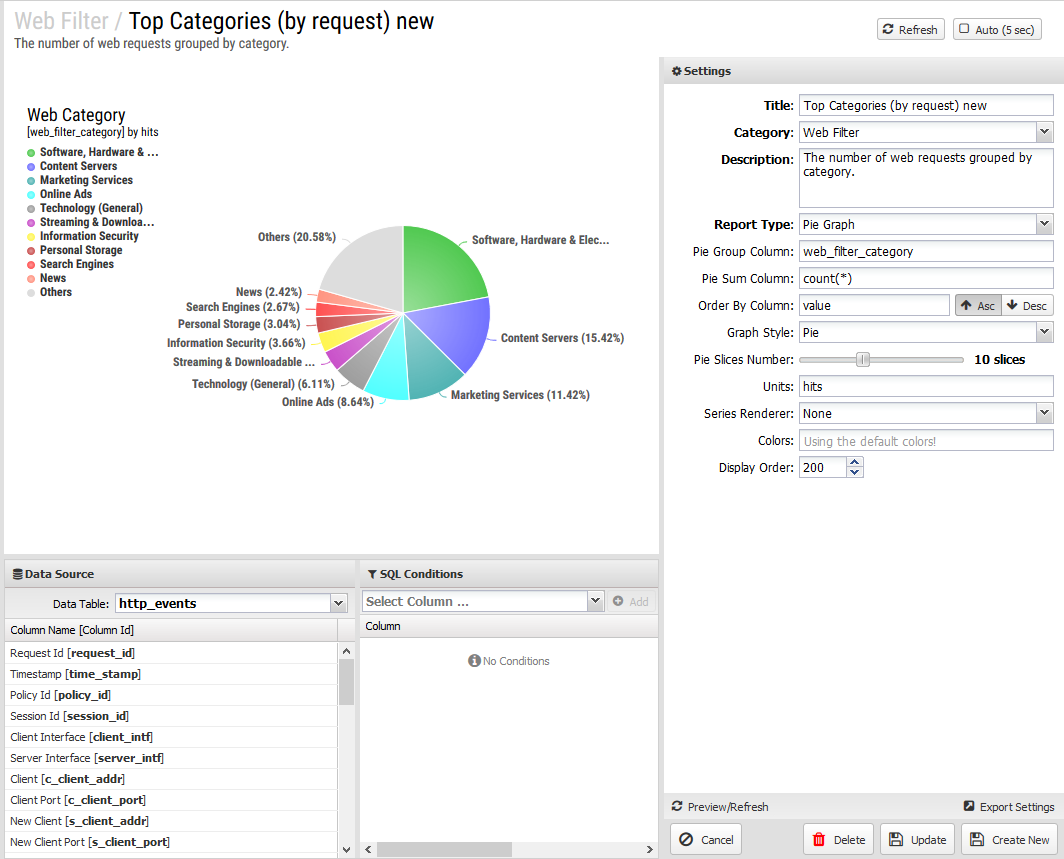Screen dimensions: 1064x859
Task: Select Request Id [request_id] row
Action: 171,653
